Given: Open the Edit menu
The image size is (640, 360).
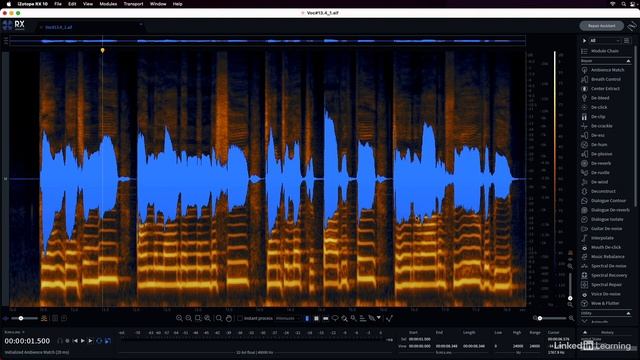Looking at the screenshot, I should (72, 4).
